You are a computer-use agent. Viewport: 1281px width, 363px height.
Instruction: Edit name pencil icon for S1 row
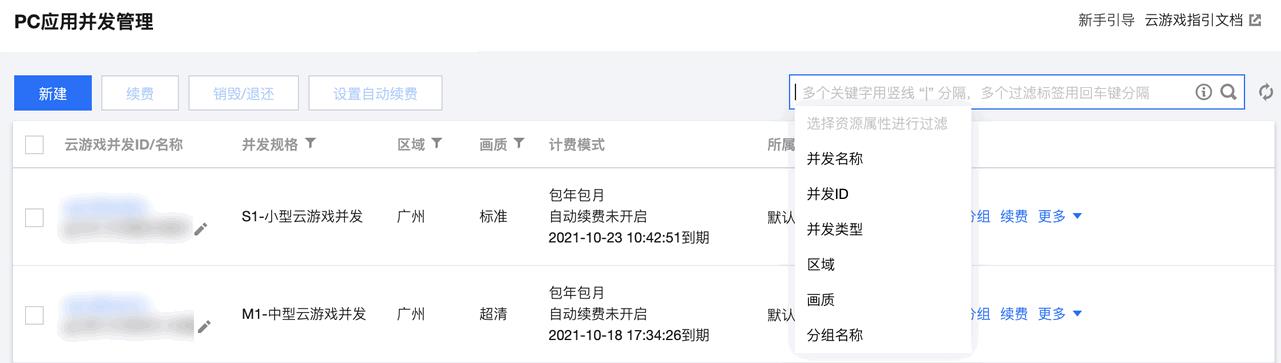coord(201,229)
